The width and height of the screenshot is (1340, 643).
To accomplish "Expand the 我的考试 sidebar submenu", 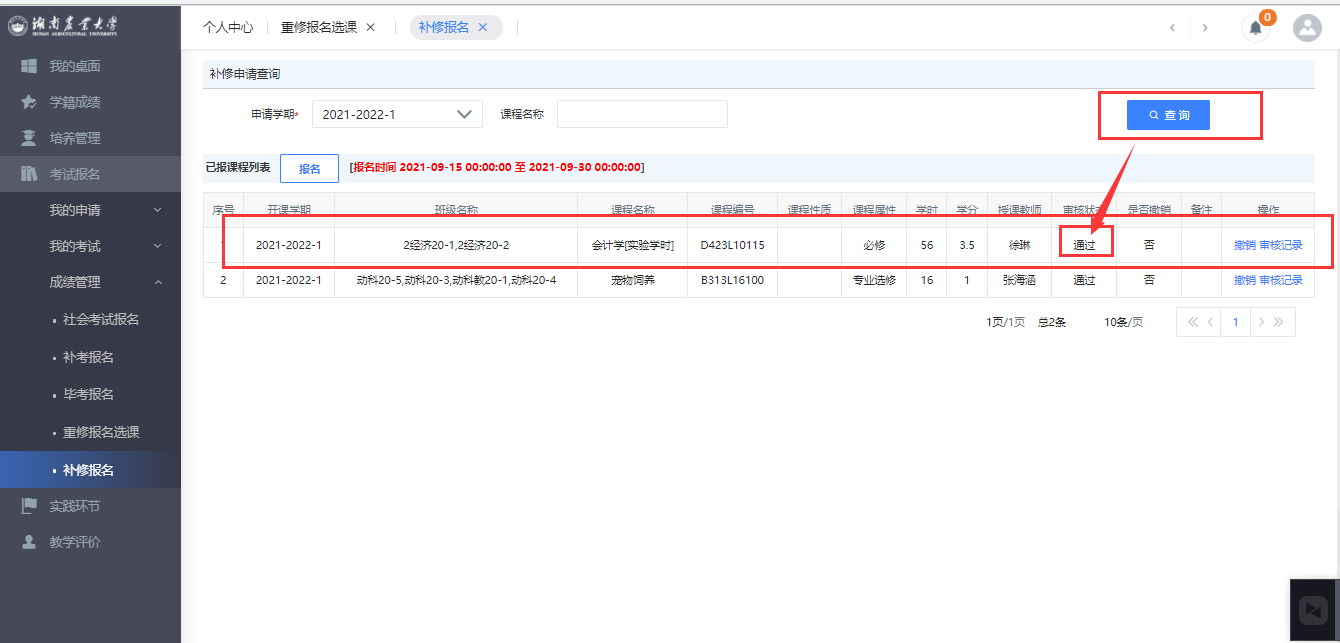I will click(x=157, y=246).
